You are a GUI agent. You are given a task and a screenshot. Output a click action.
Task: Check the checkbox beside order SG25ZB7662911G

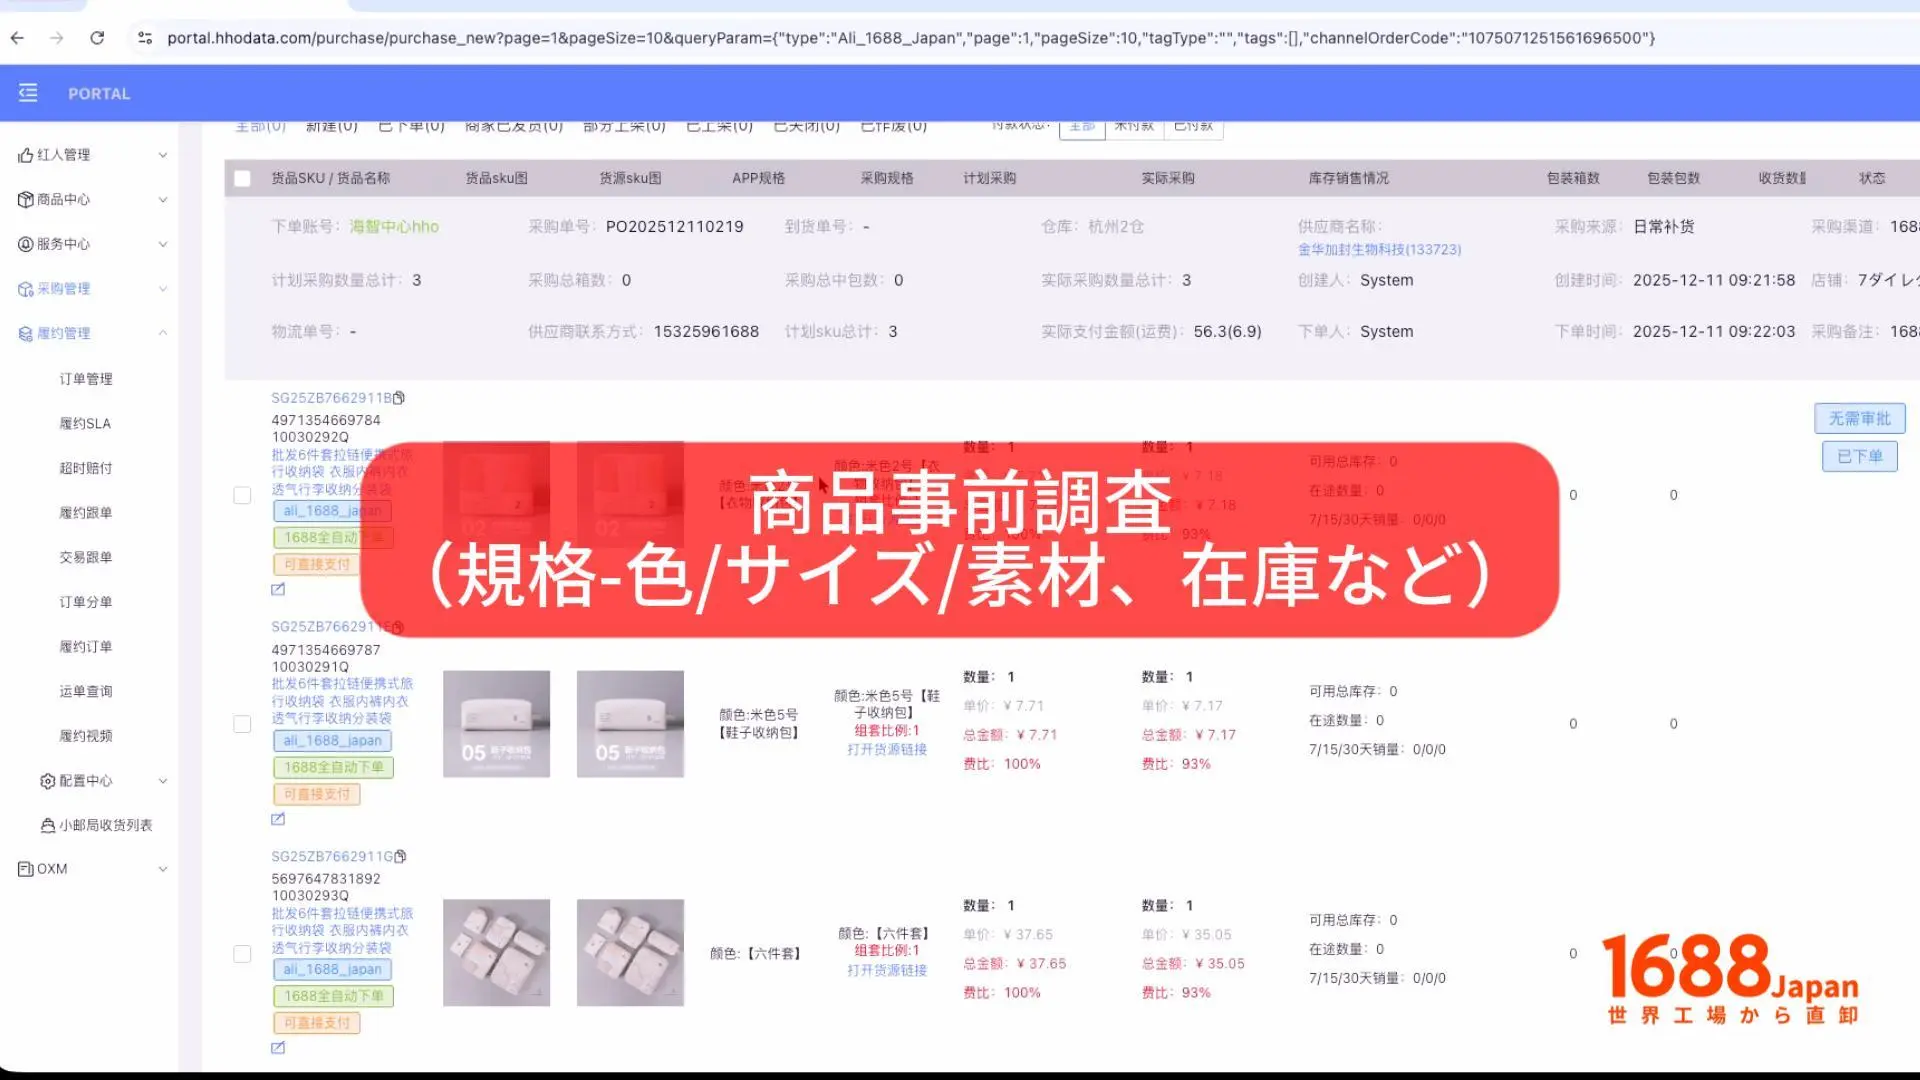tap(242, 954)
